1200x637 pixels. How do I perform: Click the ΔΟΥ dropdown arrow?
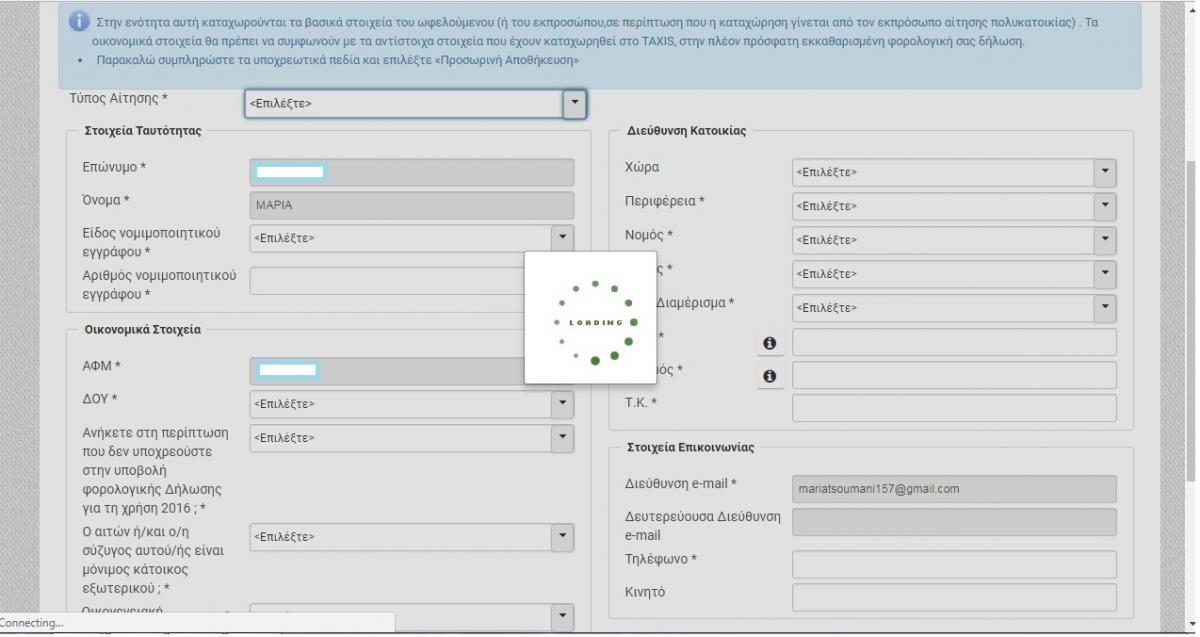pyautogui.click(x=562, y=404)
